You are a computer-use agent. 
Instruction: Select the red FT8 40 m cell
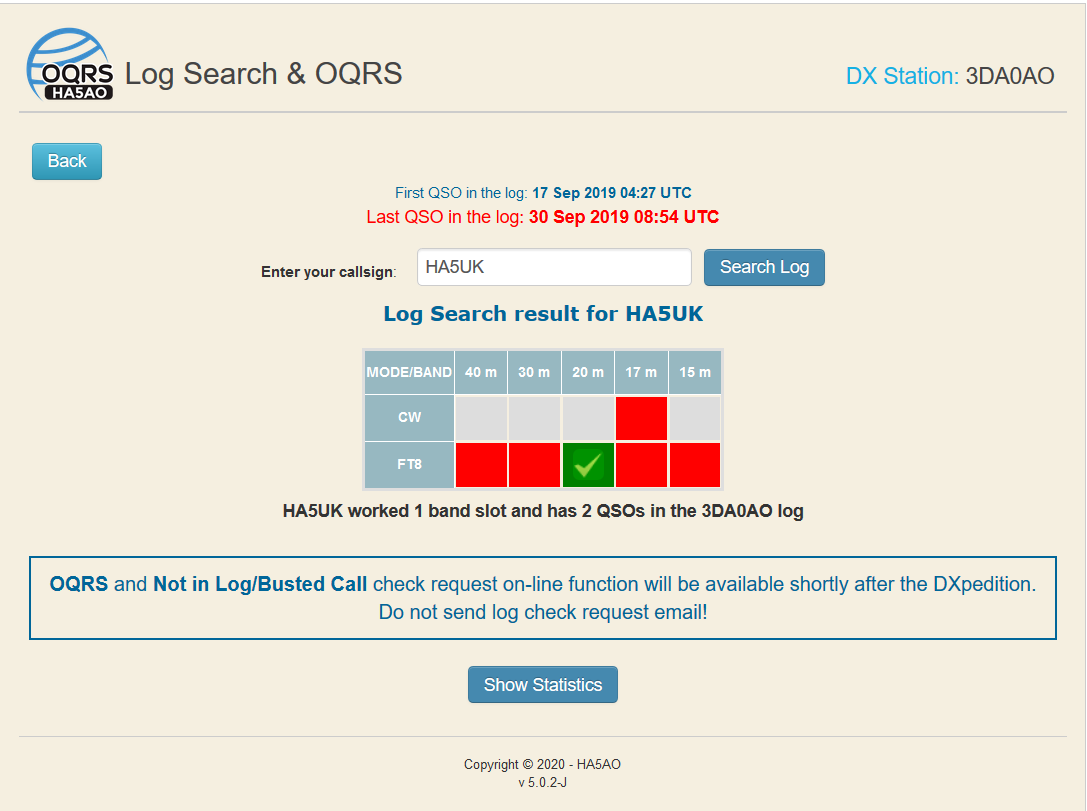480,465
